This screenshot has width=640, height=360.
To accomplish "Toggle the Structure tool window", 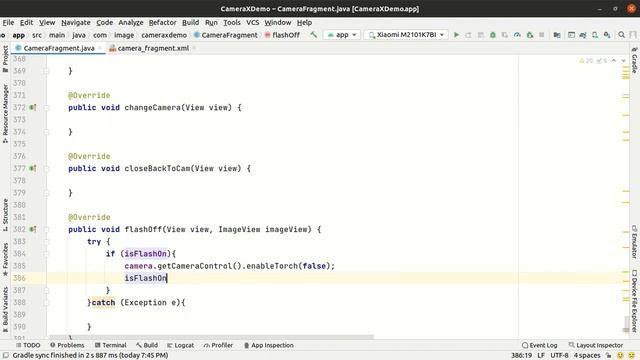I will (x=5, y=215).
